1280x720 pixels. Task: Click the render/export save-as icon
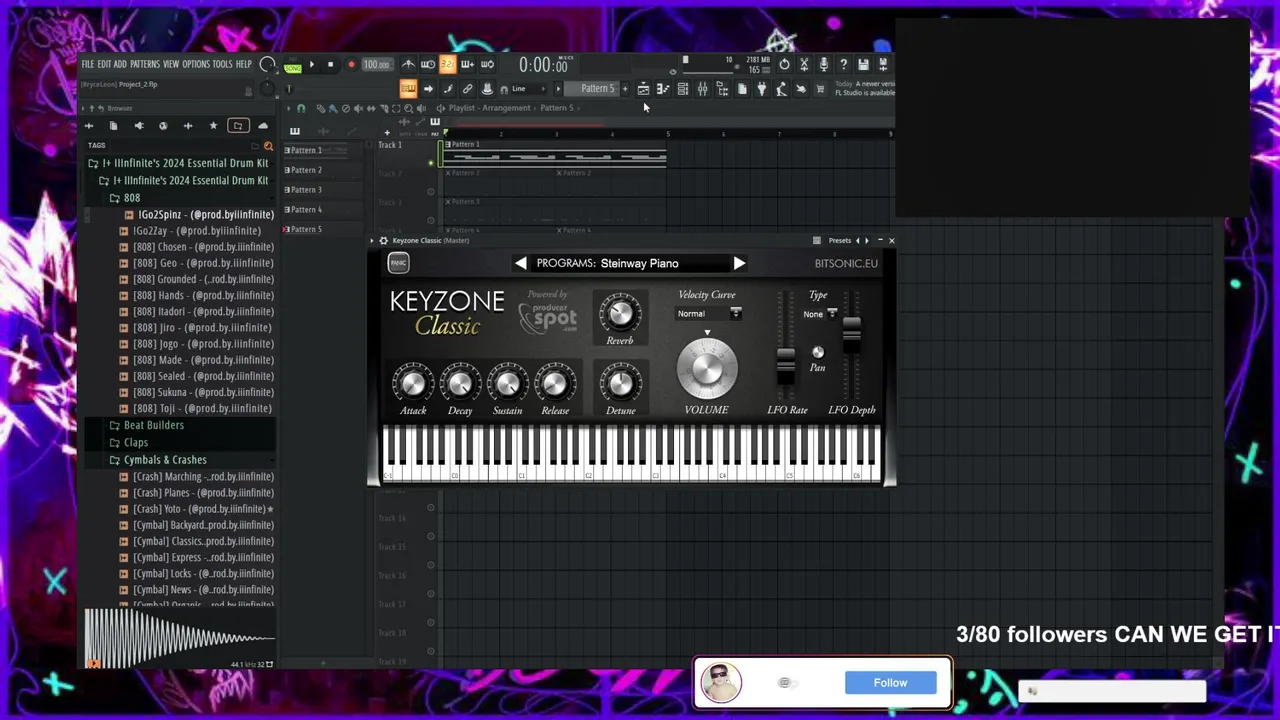click(x=883, y=65)
